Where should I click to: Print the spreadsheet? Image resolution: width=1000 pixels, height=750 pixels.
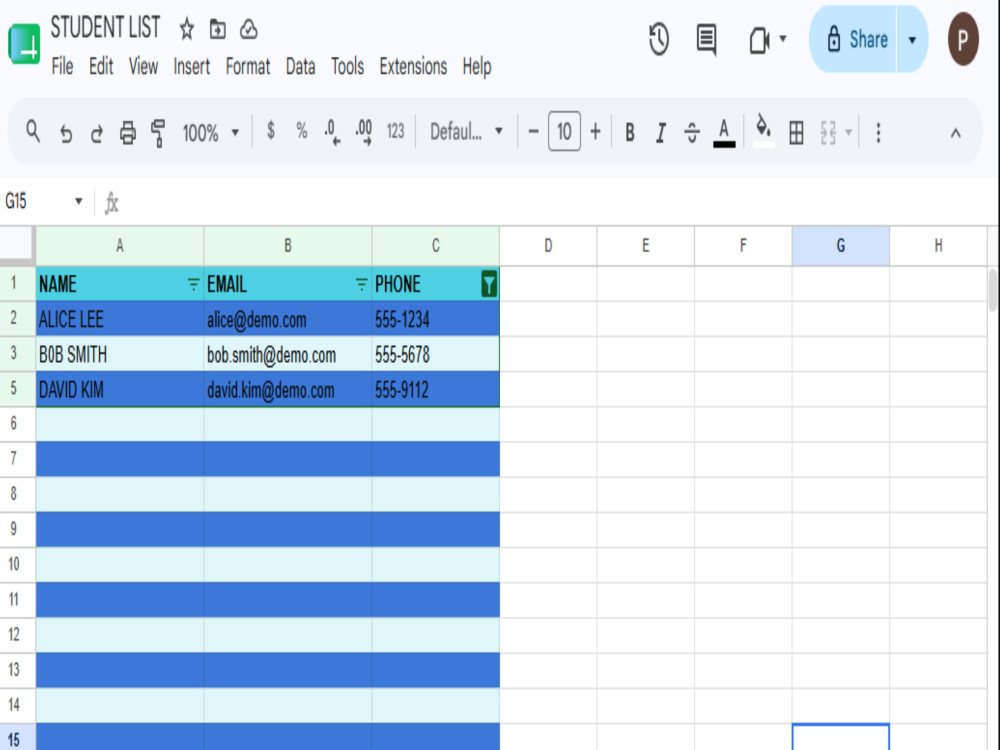128,133
